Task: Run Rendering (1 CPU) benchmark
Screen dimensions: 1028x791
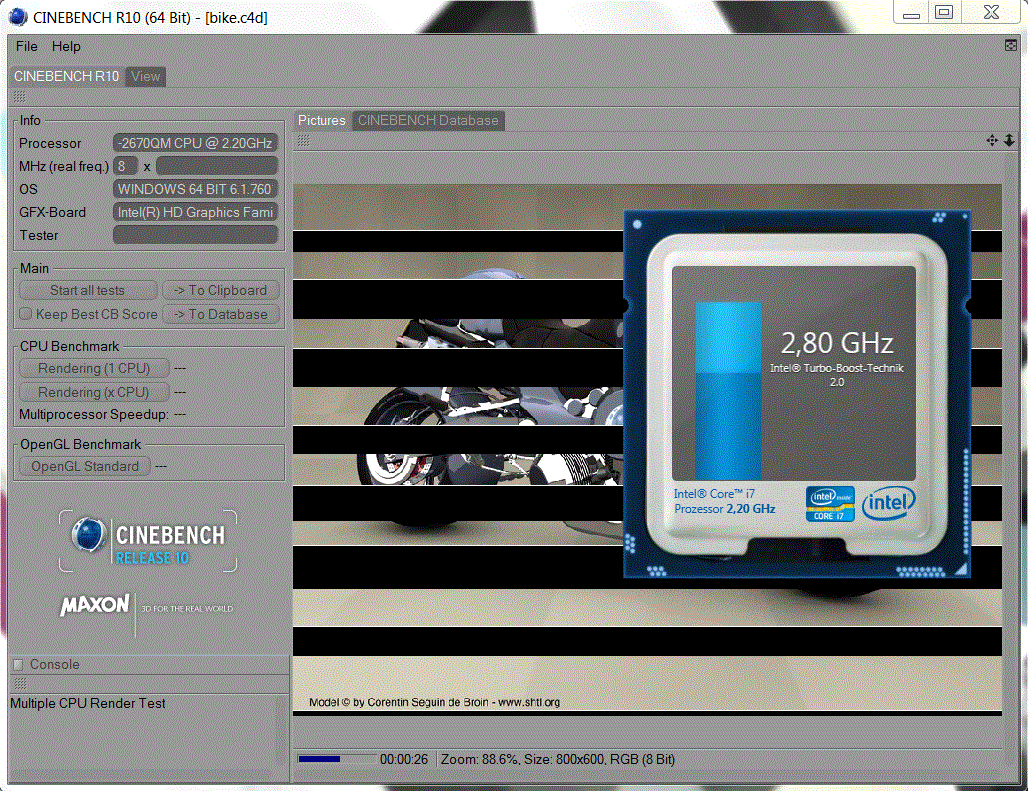Action: point(94,368)
